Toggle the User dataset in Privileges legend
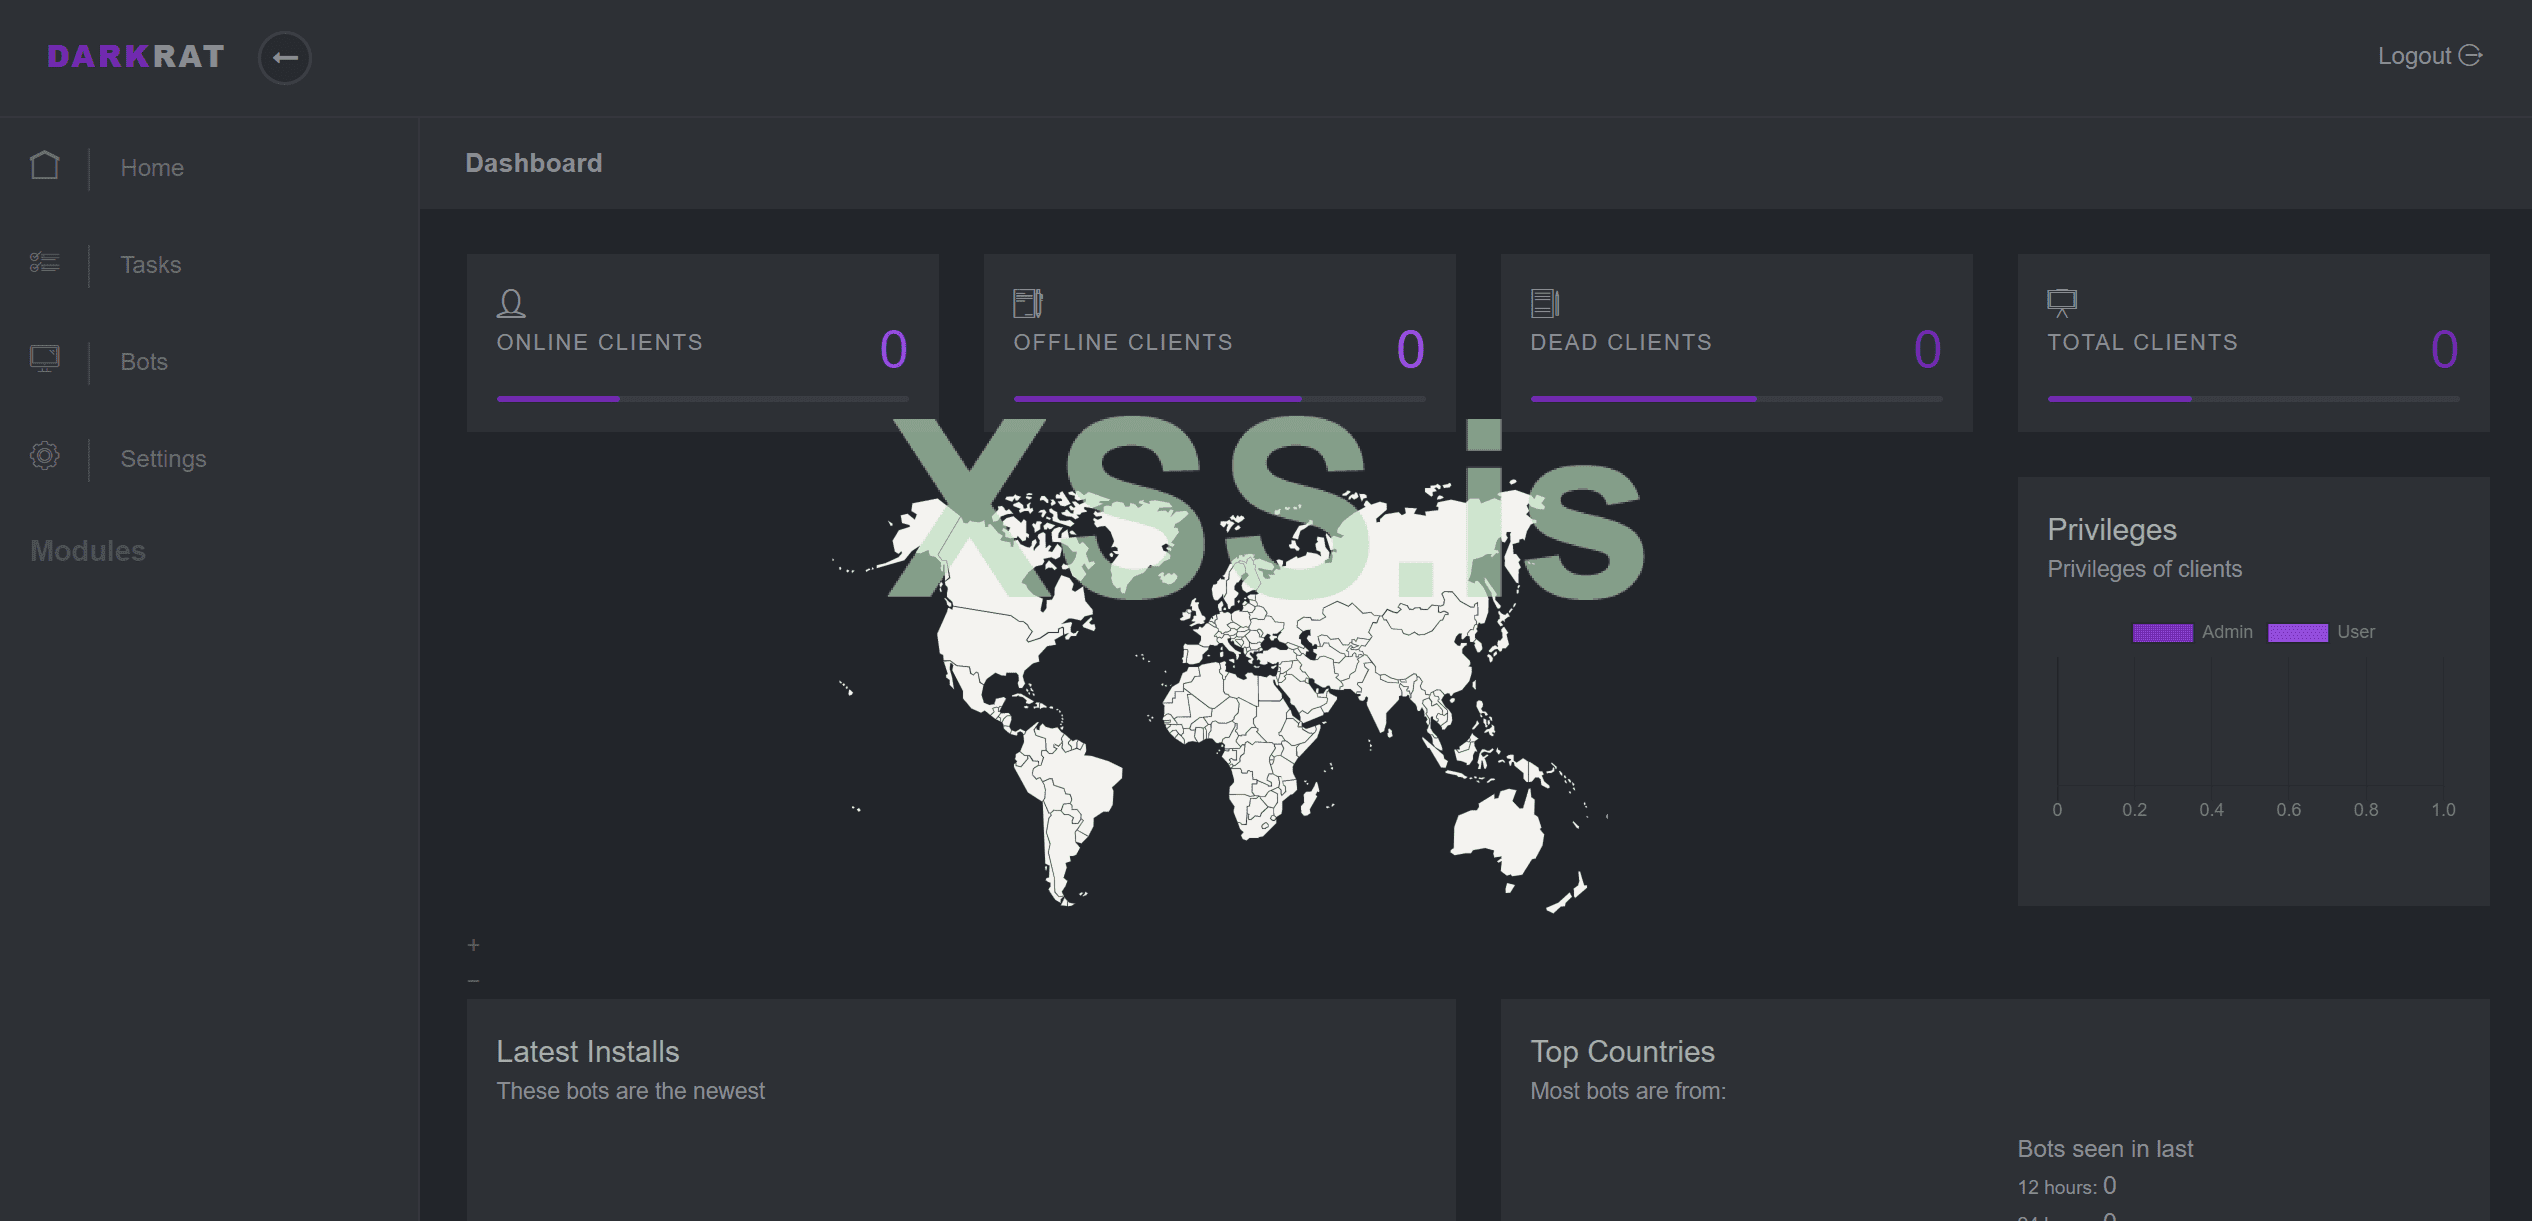Screen dimensions: 2532x1221 coord(2298,633)
